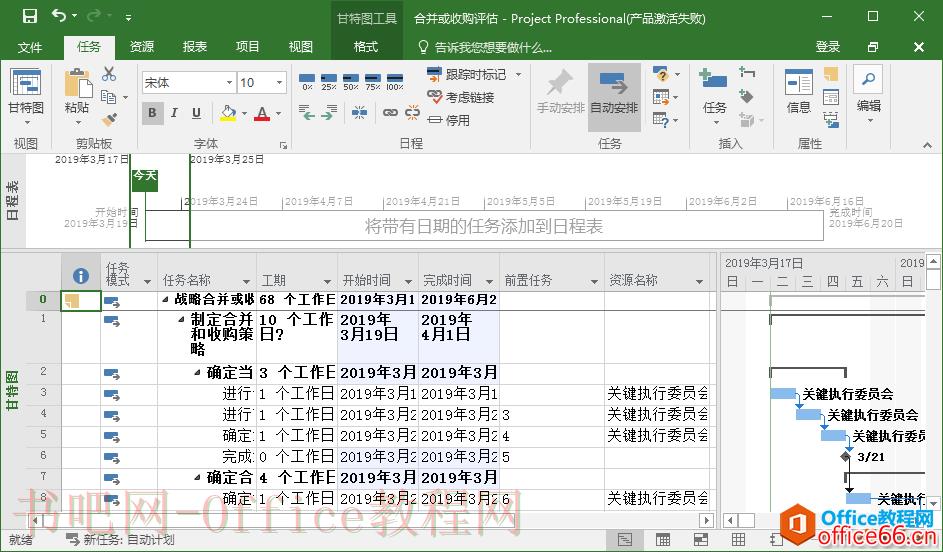This screenshot has height=552, width=943.
Task: Click the yellow task notes icon
Action: click(x=831, y=74)
